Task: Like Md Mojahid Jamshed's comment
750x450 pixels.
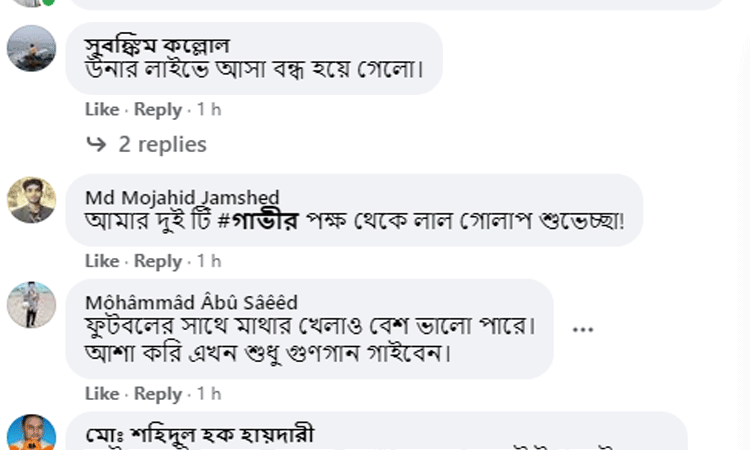Action: tap(102, 261)
